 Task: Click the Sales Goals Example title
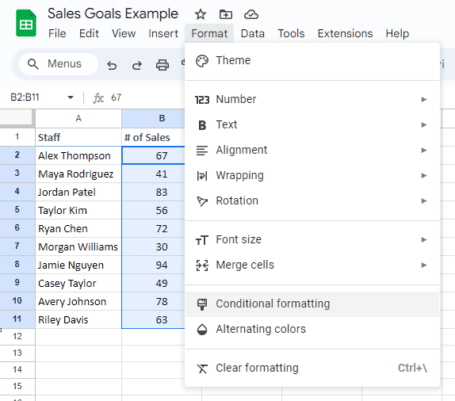point(113,14)
